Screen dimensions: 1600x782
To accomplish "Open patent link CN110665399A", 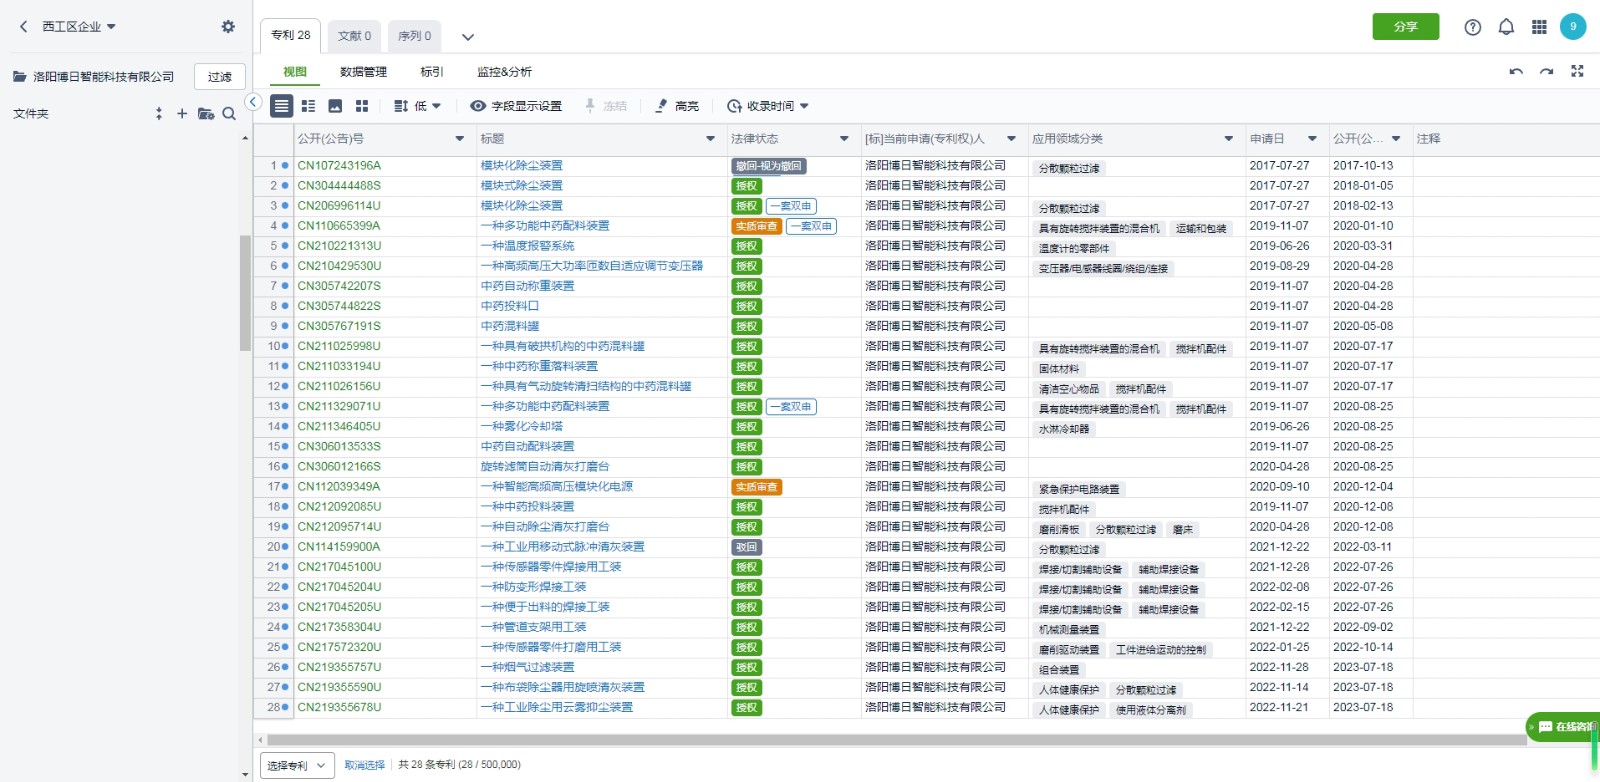I will tap(339, 226).
